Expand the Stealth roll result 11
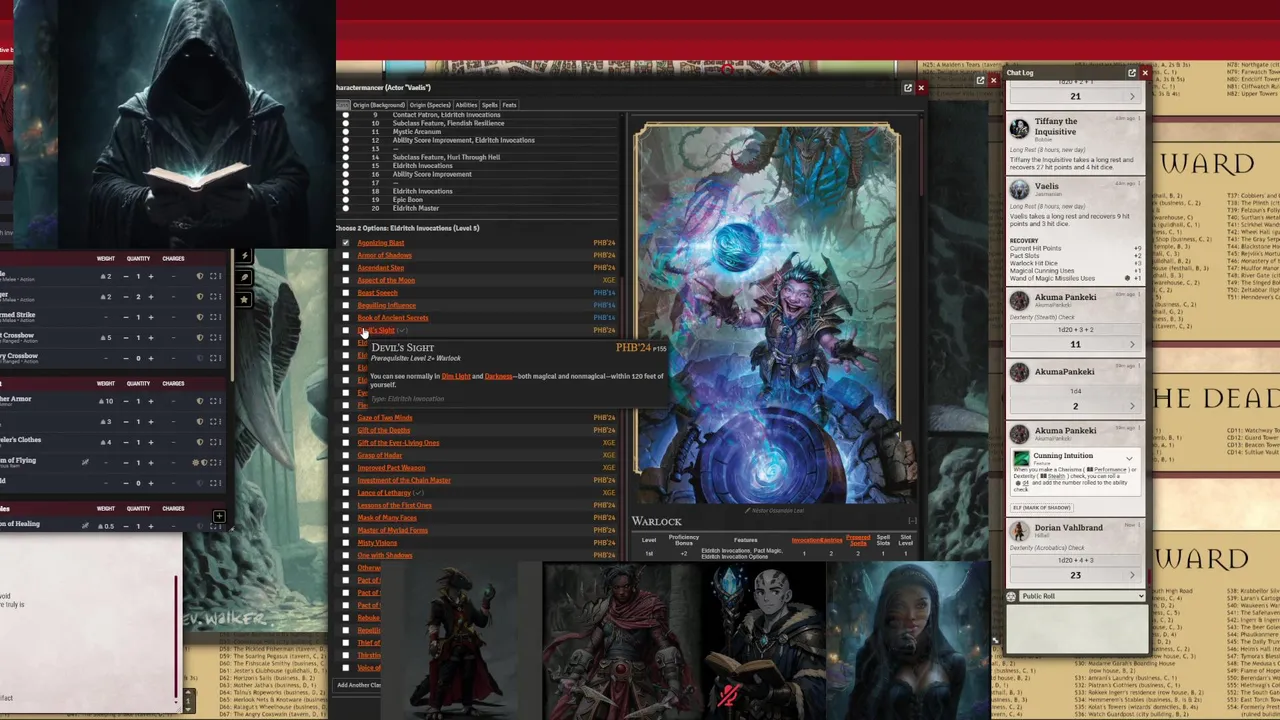The height and width of the screenshot is (720, 1280). click(x=1132, y=344)
